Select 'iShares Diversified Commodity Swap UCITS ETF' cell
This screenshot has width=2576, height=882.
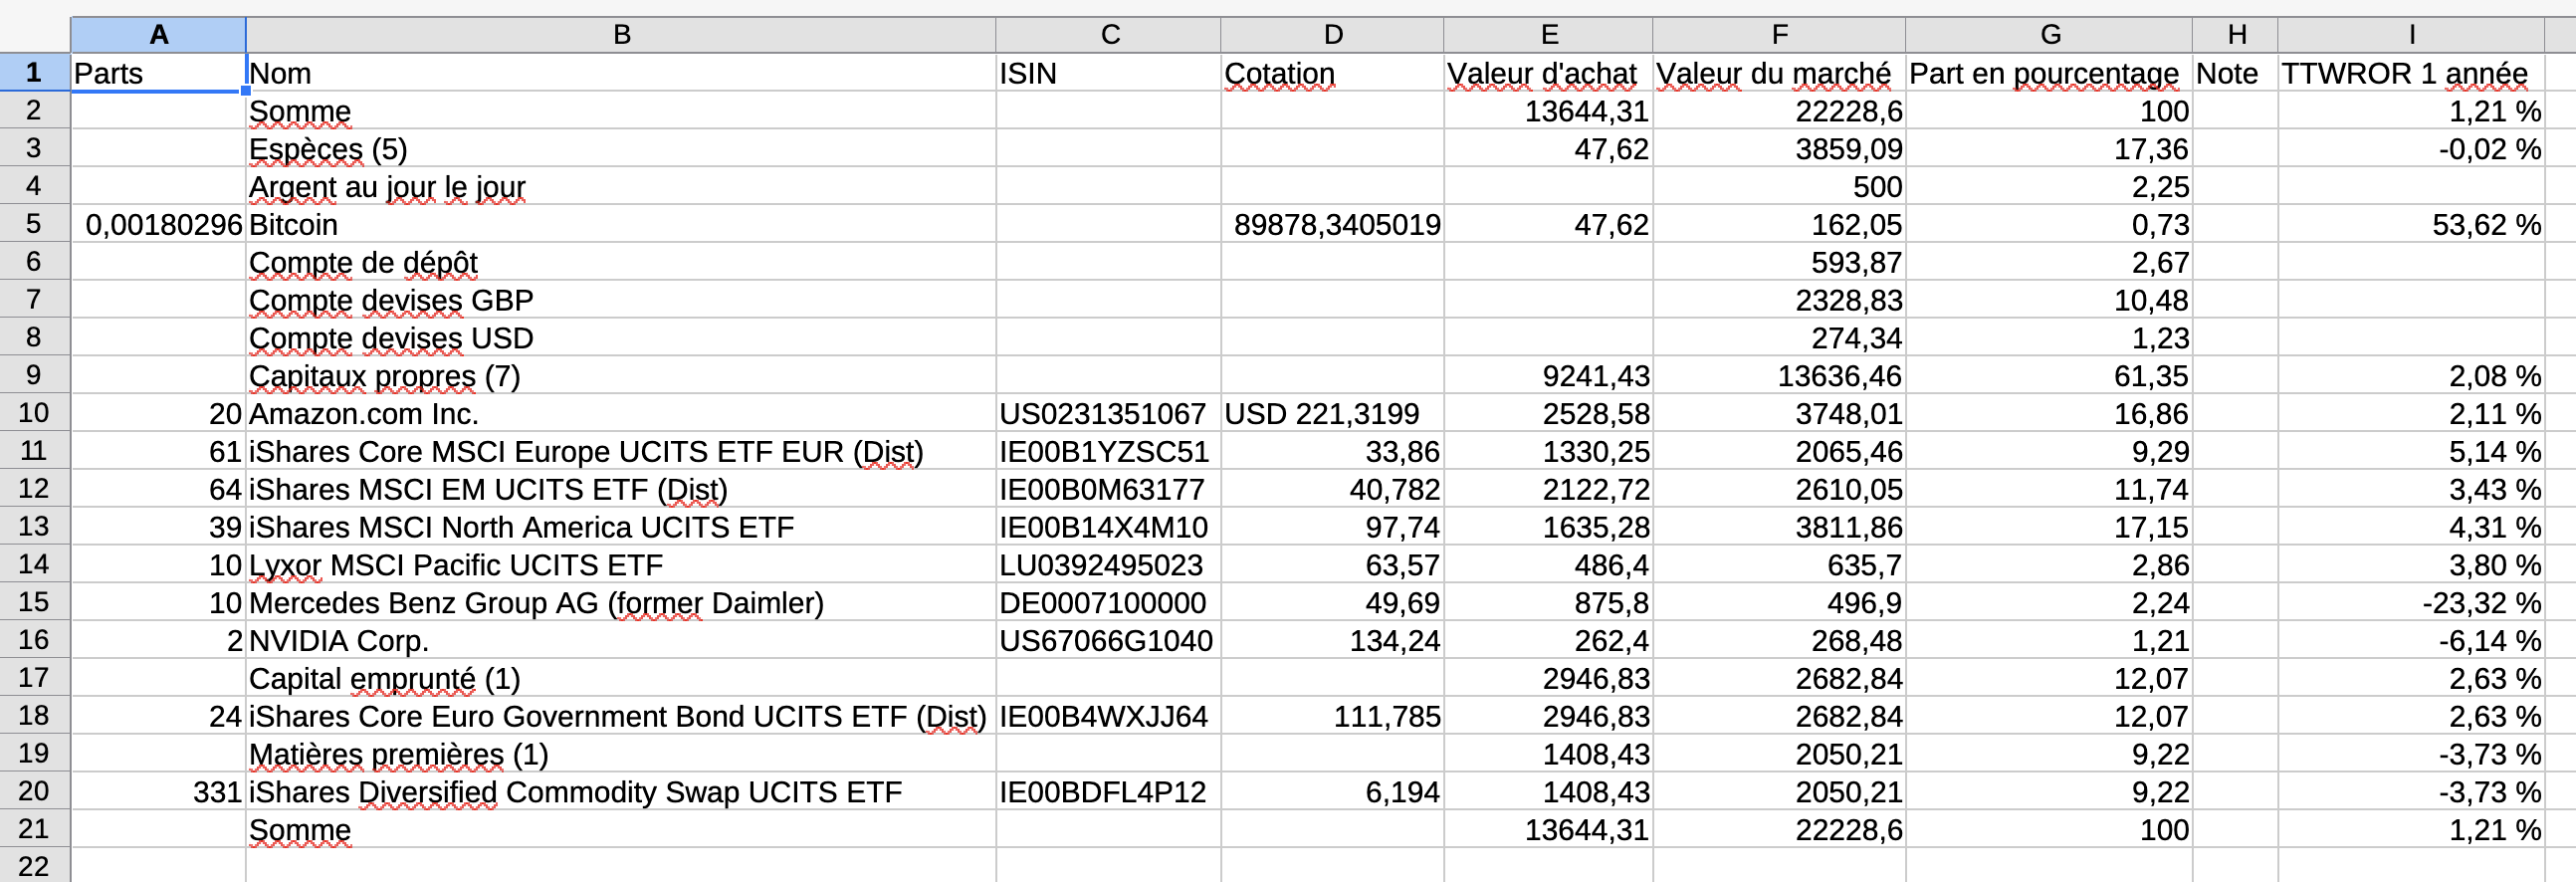(x=621, y=791)
